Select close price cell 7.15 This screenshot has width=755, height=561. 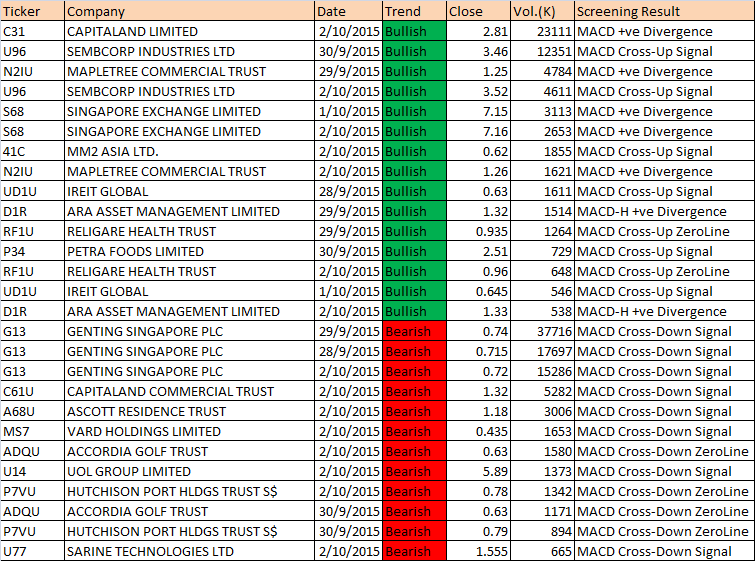pos(479,111)
